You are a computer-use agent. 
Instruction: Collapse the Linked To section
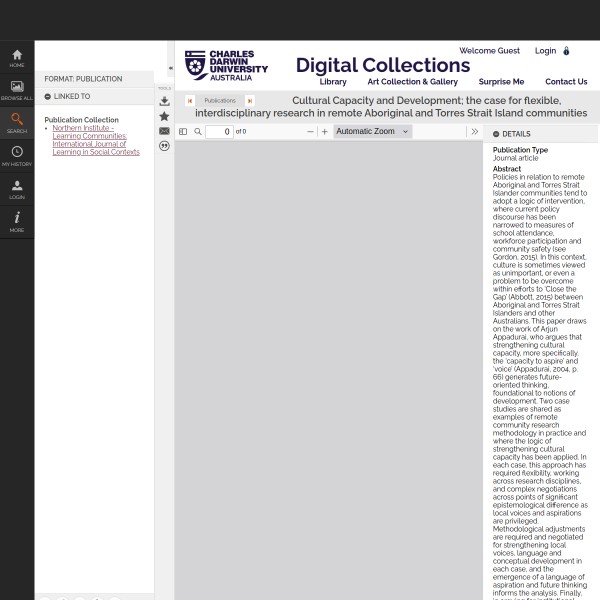pos(48,97)
